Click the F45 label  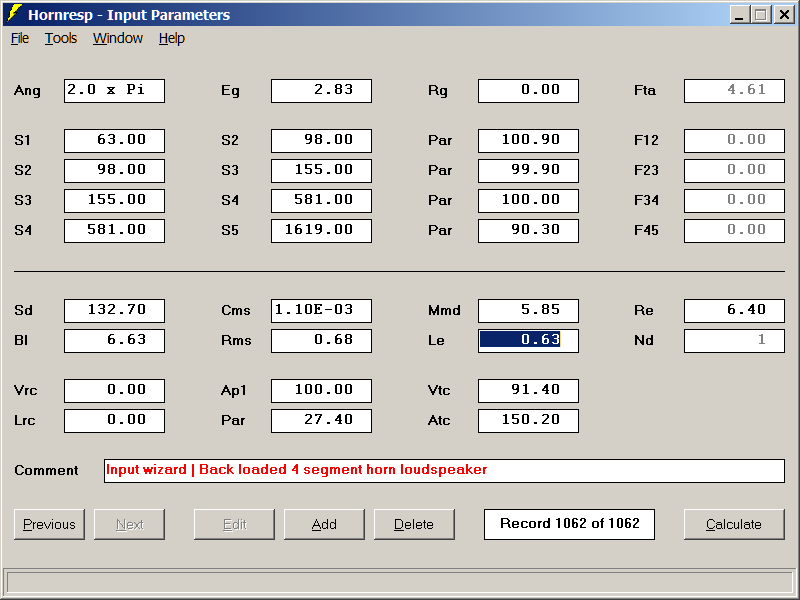646,231
